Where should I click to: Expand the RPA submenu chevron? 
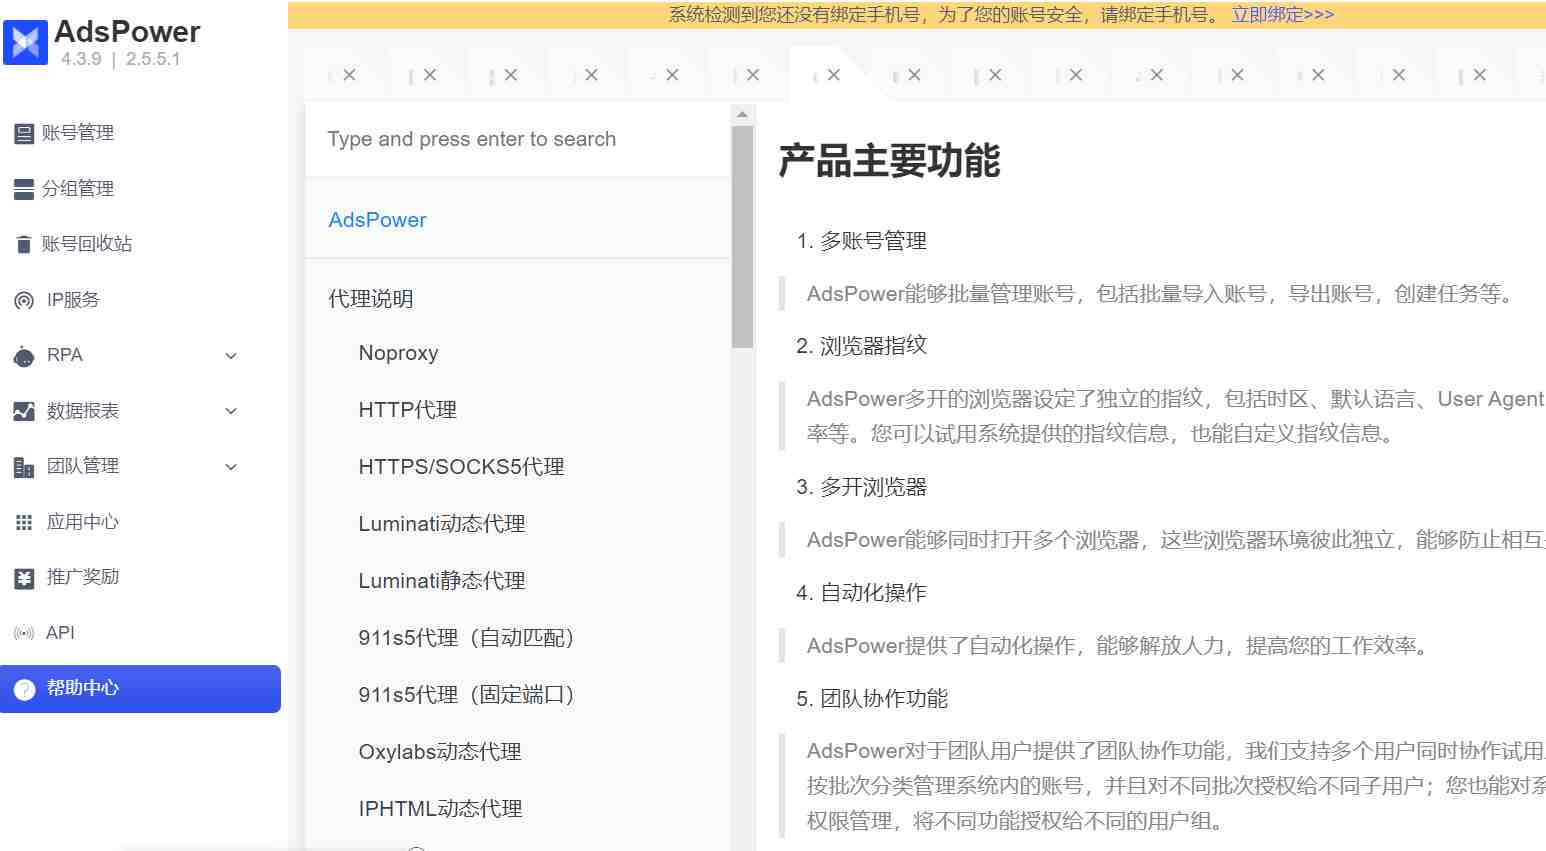click(231, 356)
